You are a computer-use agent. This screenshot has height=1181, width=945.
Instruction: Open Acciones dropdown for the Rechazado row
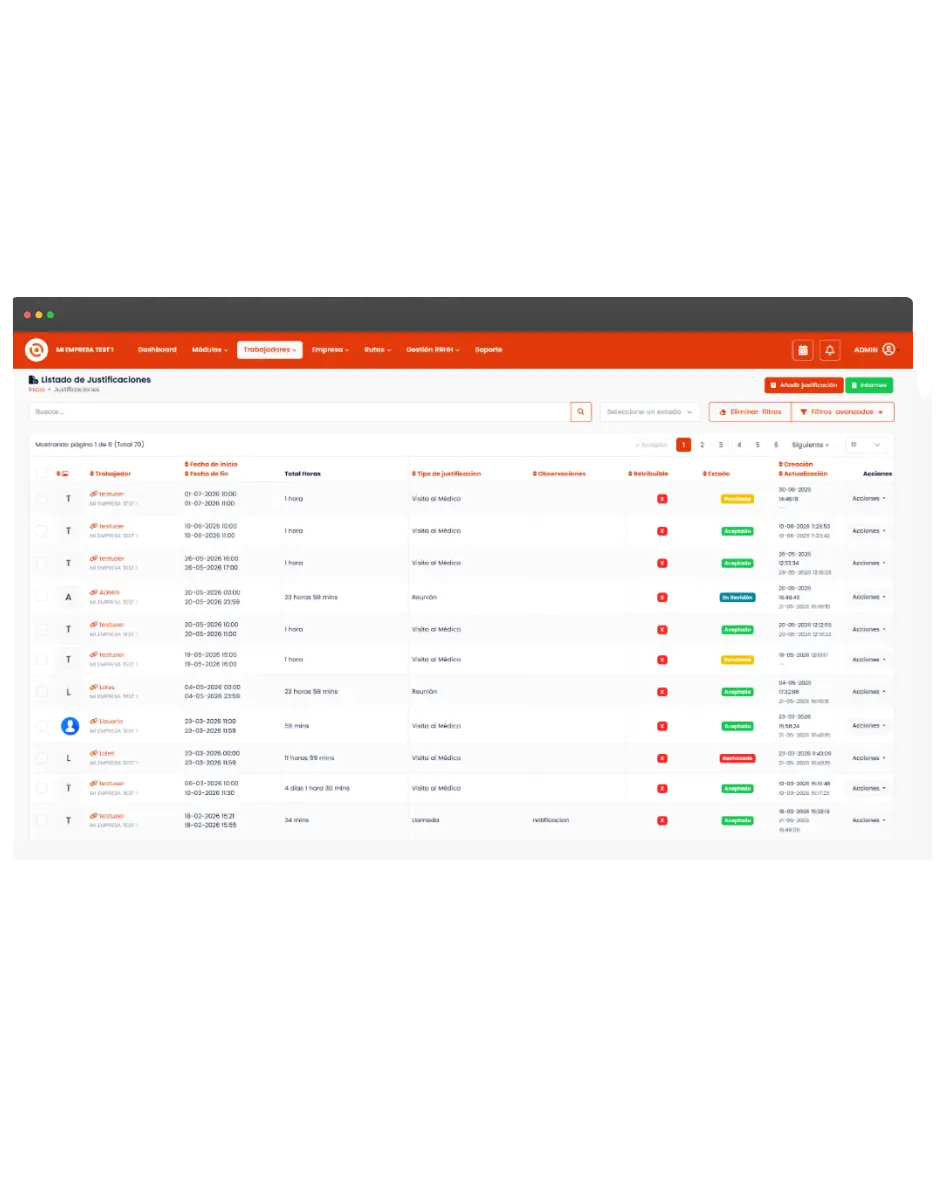(x=869, y=758)
